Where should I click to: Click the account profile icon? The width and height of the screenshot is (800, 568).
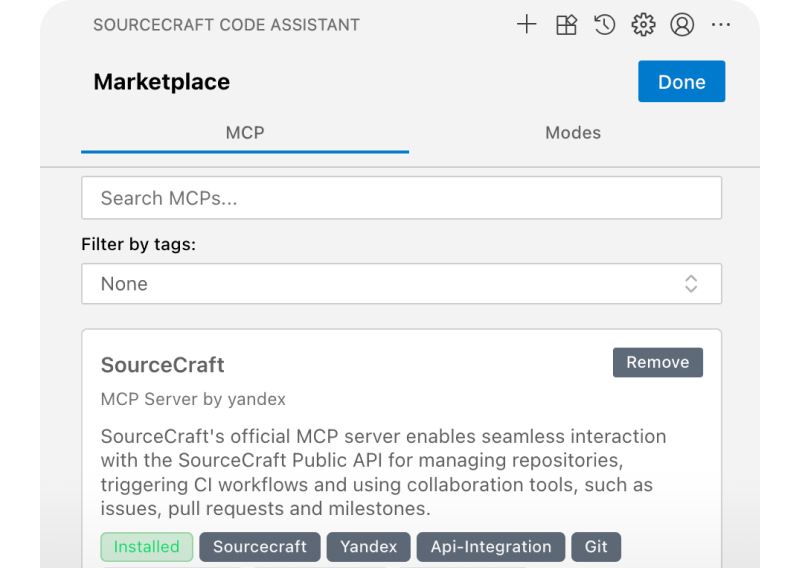[x=682, y=25]
